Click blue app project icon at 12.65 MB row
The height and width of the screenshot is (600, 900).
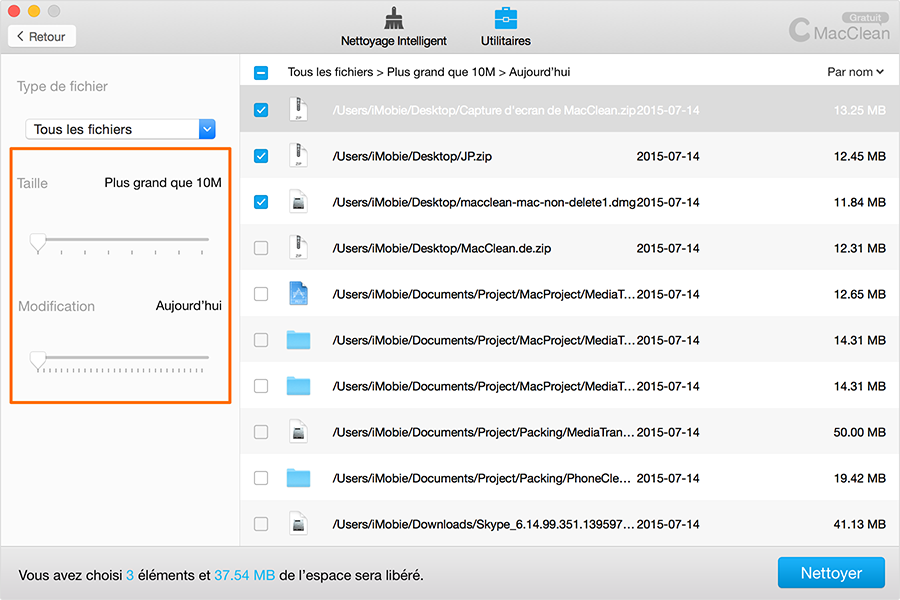(298, 293)
